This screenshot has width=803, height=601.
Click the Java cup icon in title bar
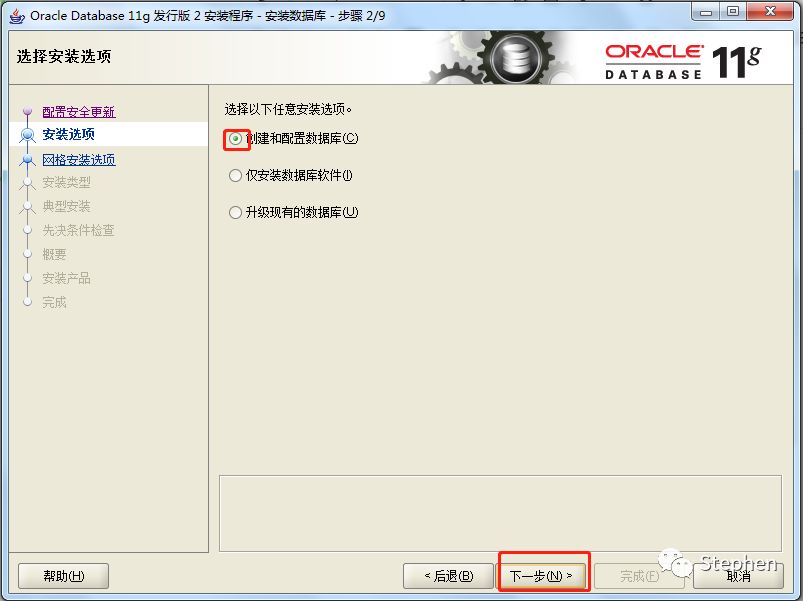pos(17,16)
